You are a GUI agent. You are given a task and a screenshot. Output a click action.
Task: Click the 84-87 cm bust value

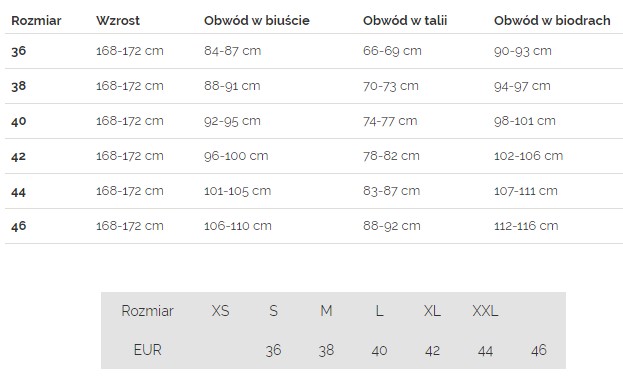pos(232,51)
